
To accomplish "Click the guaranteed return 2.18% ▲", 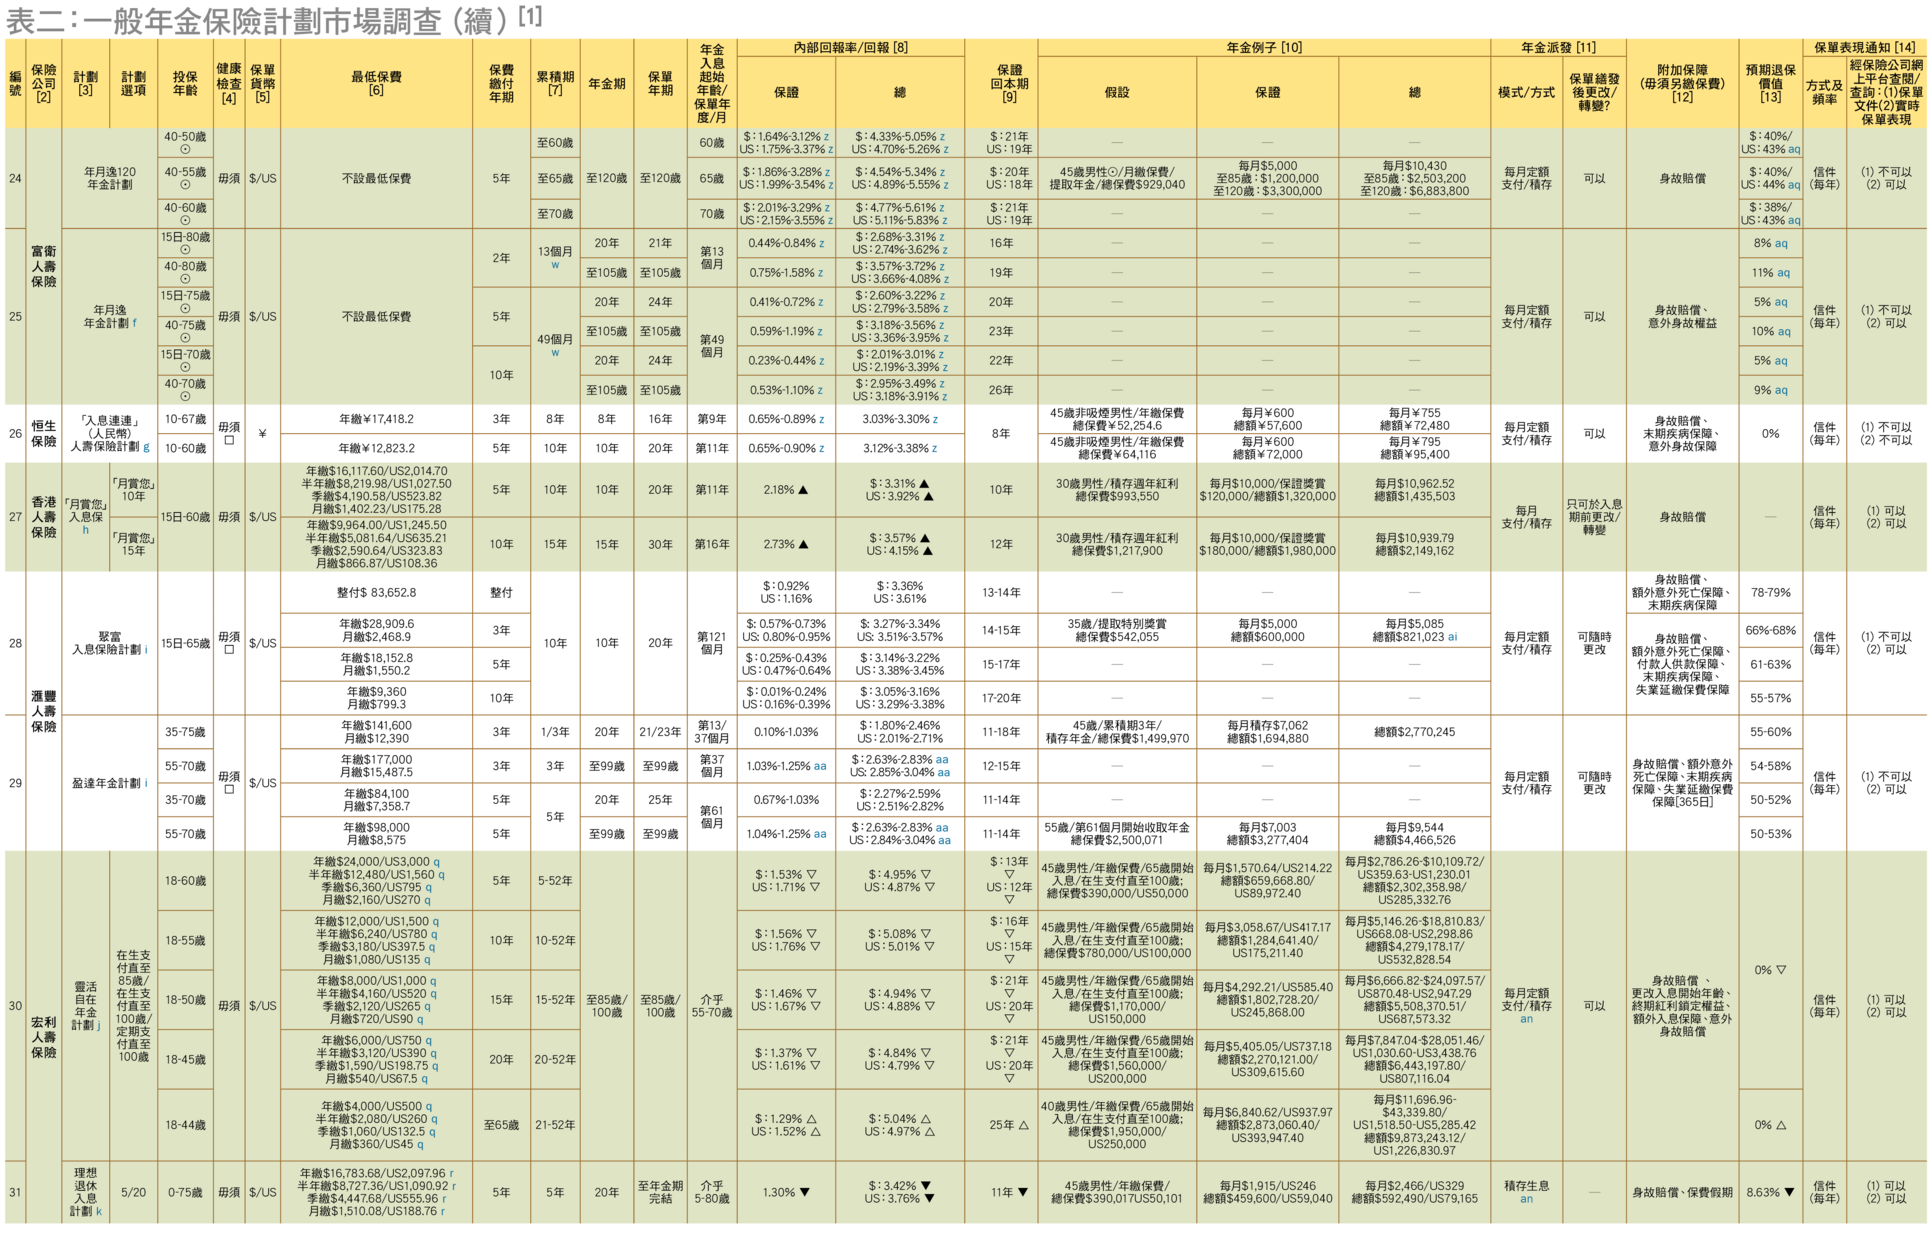I will (x=786, y=490).
